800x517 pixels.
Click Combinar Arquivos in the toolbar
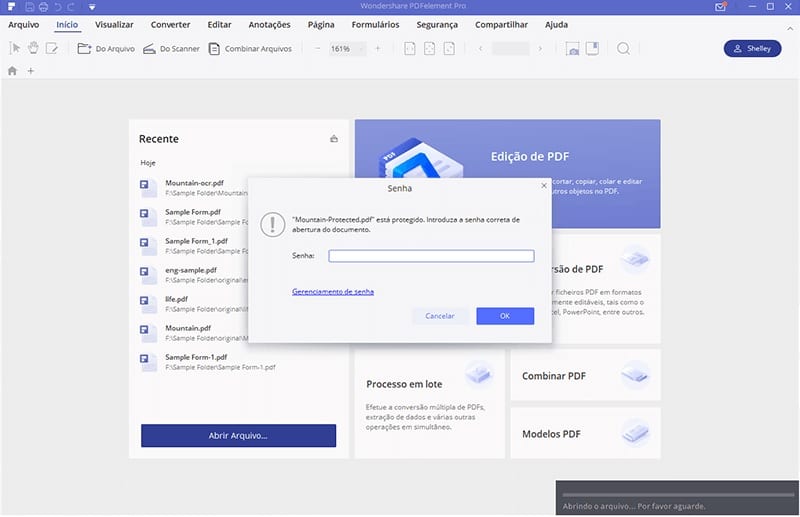tap(250, 48)
